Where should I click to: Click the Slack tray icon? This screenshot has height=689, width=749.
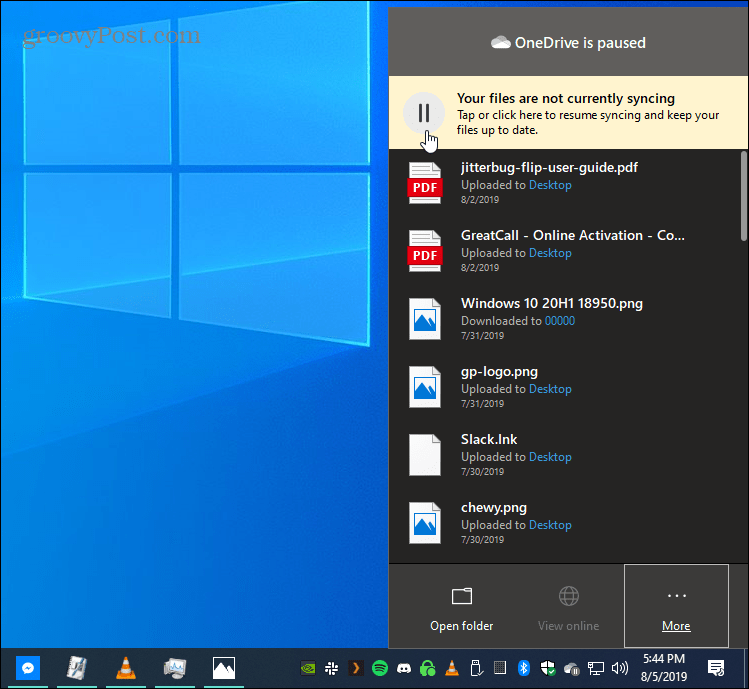pyautogui.click(x=332, y=668)
